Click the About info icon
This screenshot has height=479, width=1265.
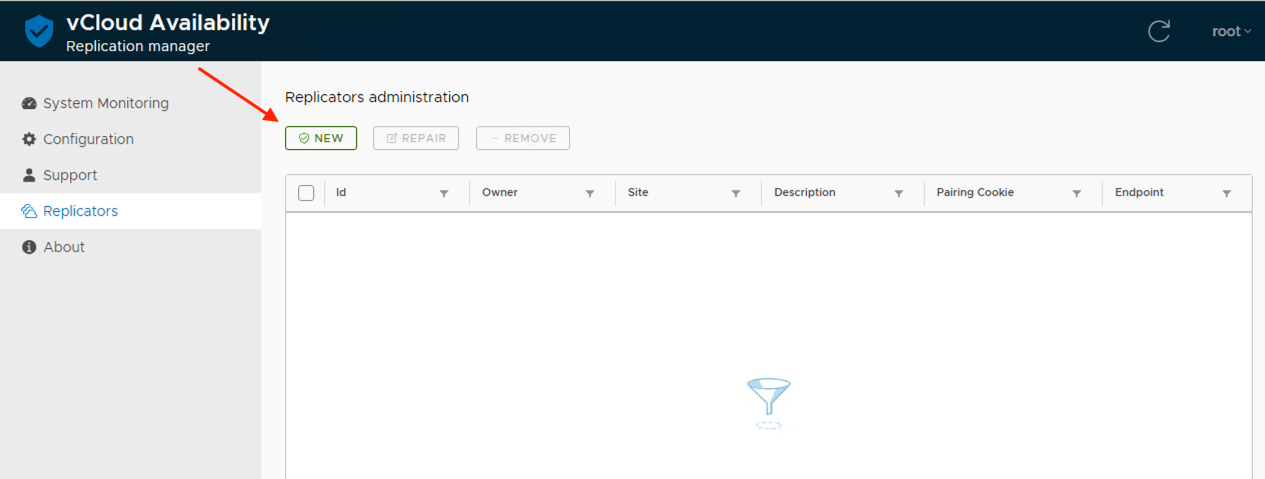pyautogui.click(x=29, y=247)
